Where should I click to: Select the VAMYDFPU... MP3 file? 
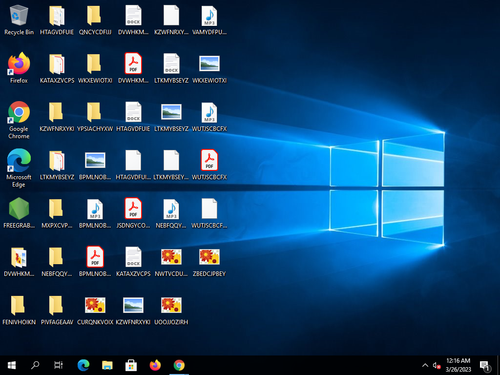tap(209, 20)
